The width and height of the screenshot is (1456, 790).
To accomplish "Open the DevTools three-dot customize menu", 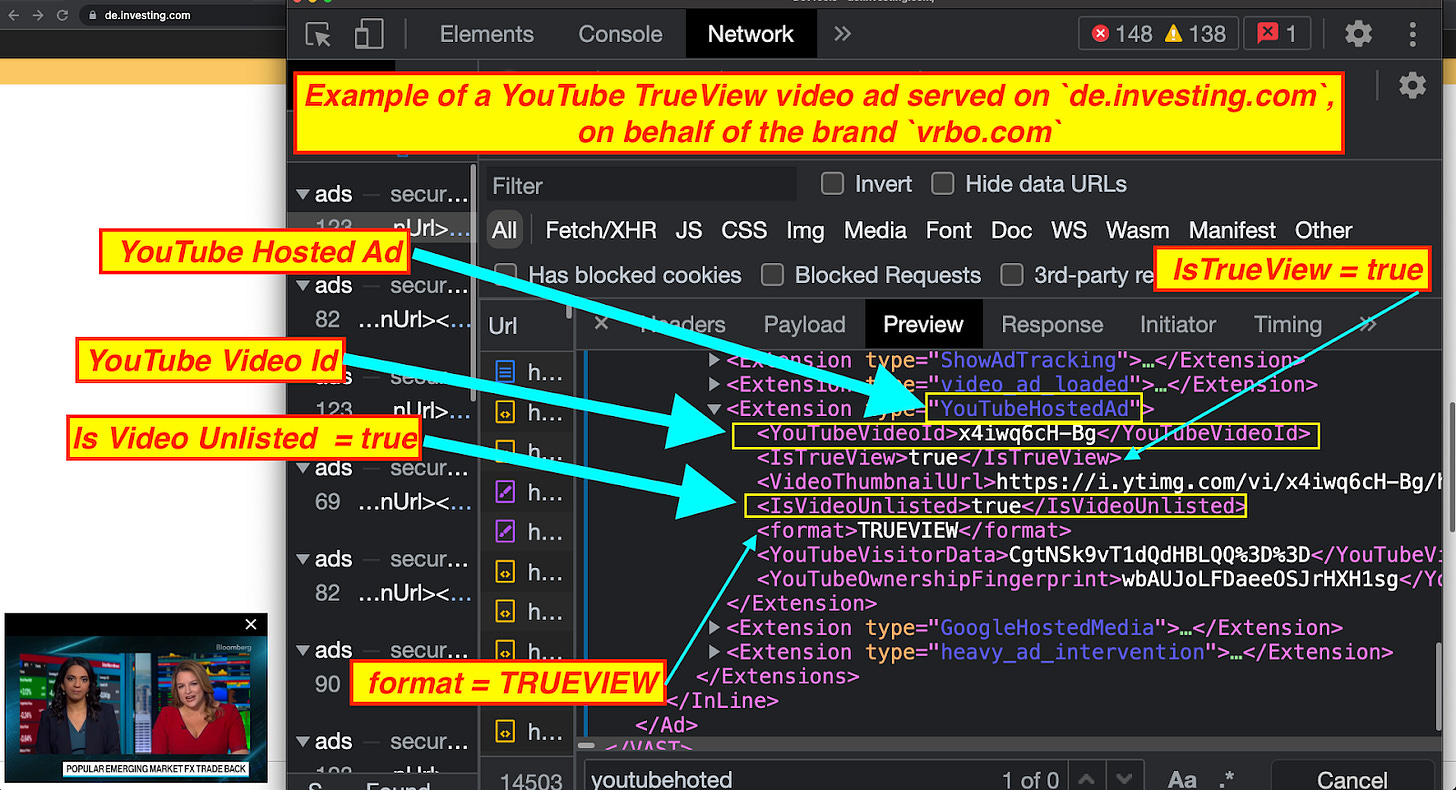I will pyautogui.click(x=1413, y=34).
